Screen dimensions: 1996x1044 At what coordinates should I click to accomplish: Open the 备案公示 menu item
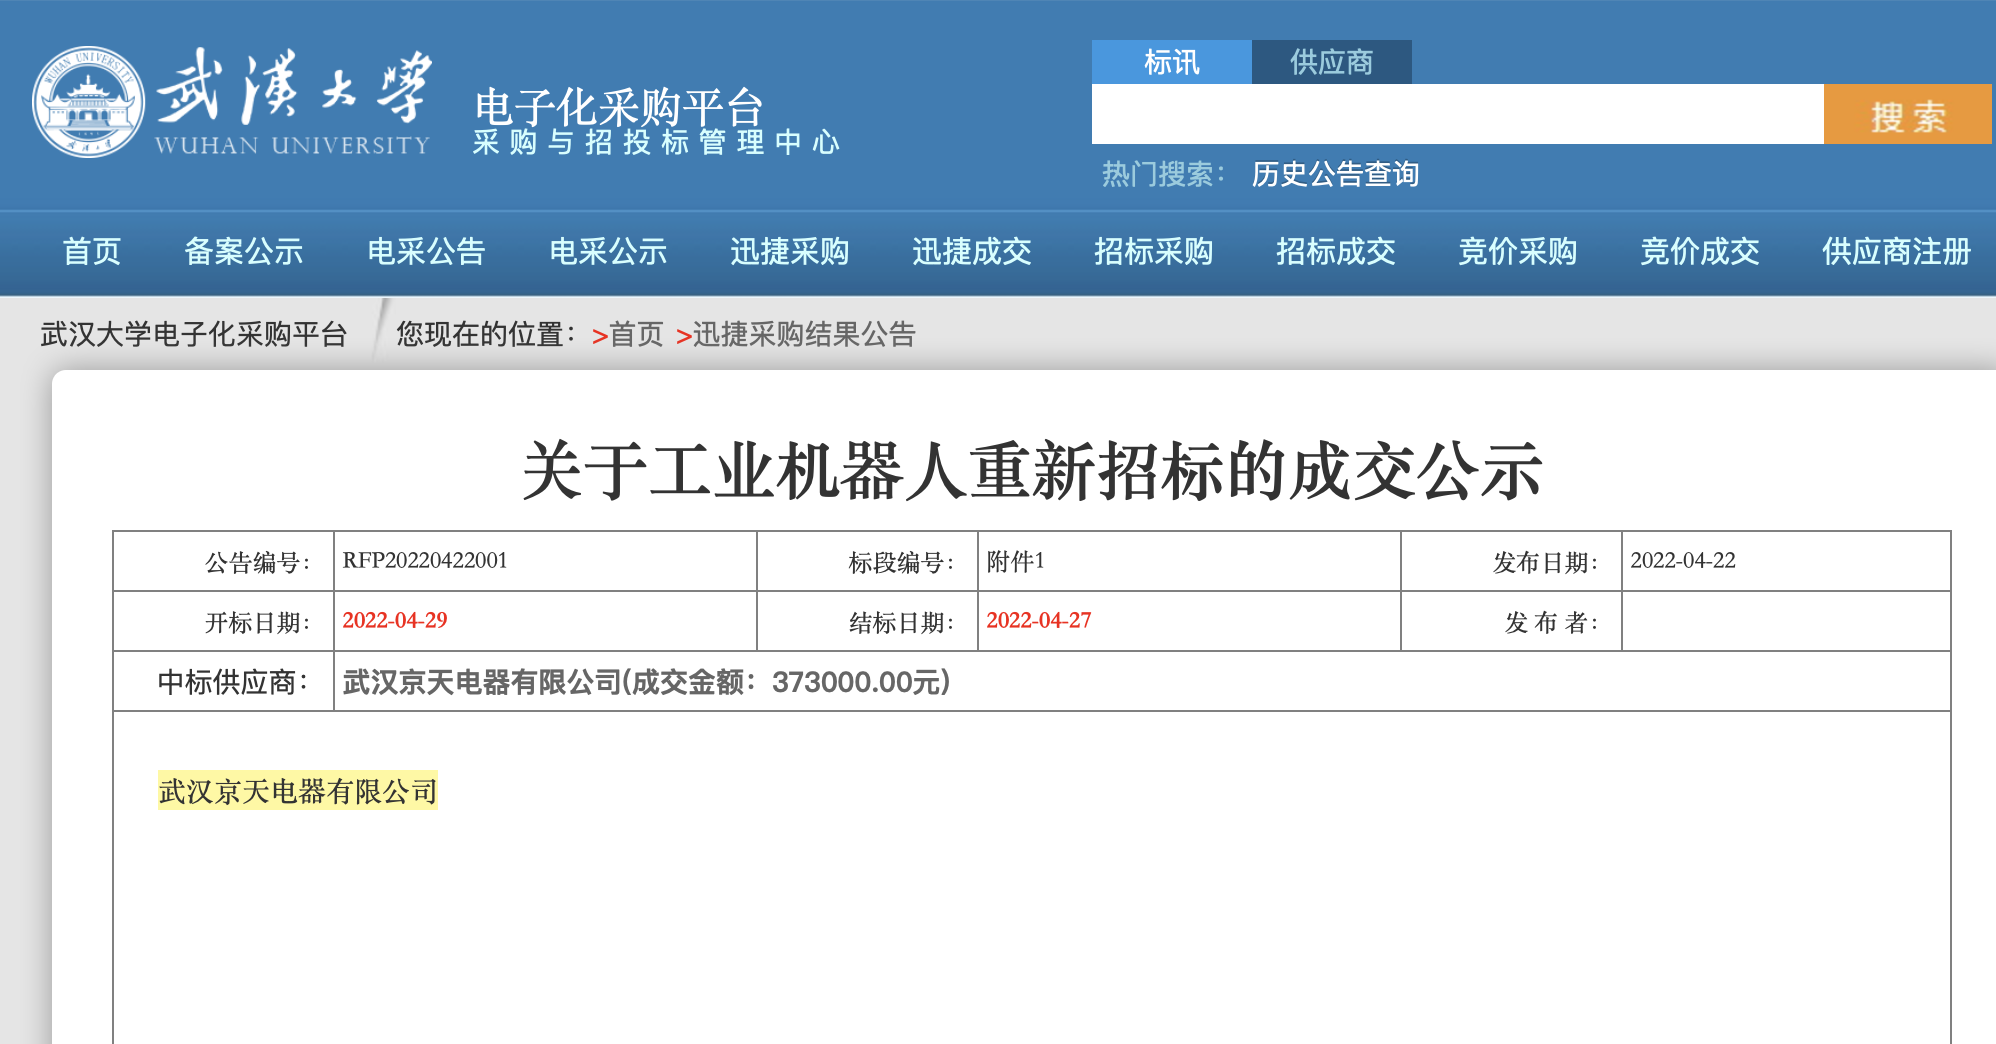click(244, 251)
